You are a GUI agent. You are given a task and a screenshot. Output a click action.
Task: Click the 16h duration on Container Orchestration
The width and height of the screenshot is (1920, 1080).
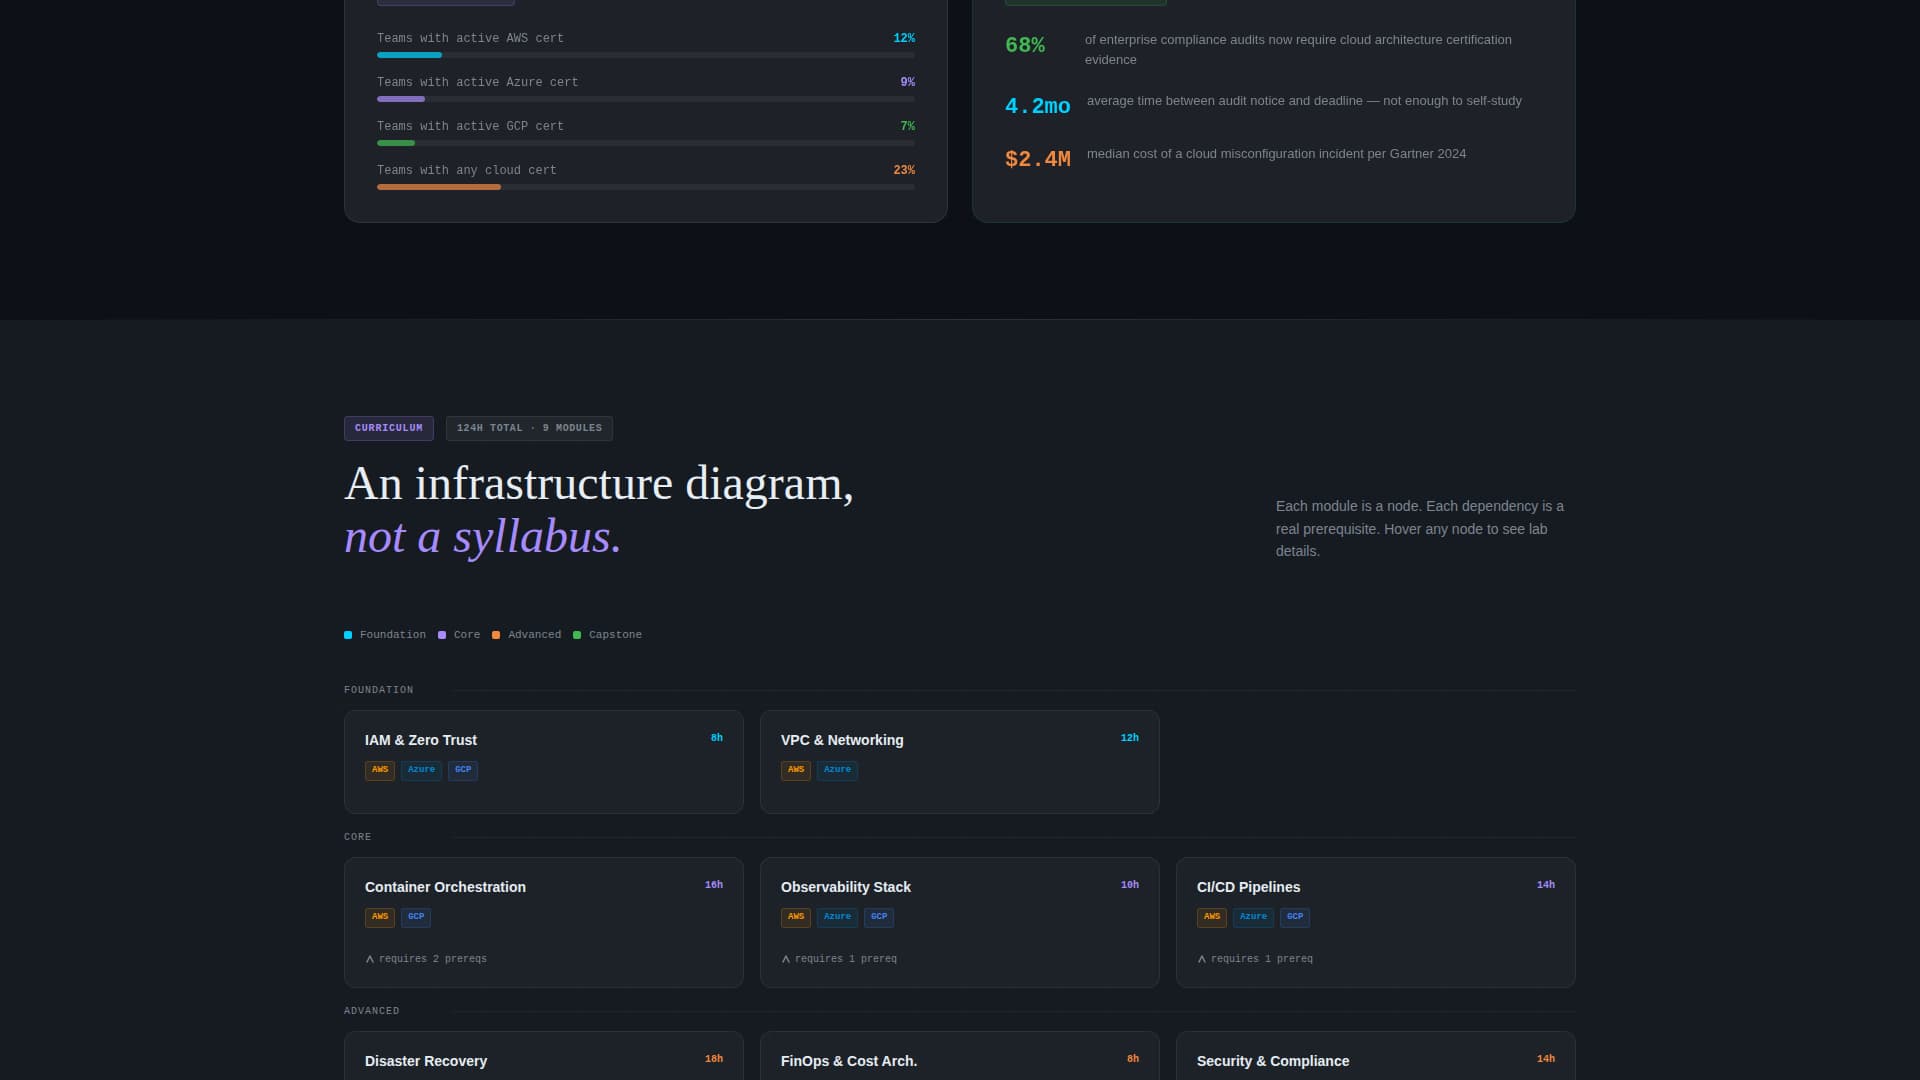tap(714, 885)
